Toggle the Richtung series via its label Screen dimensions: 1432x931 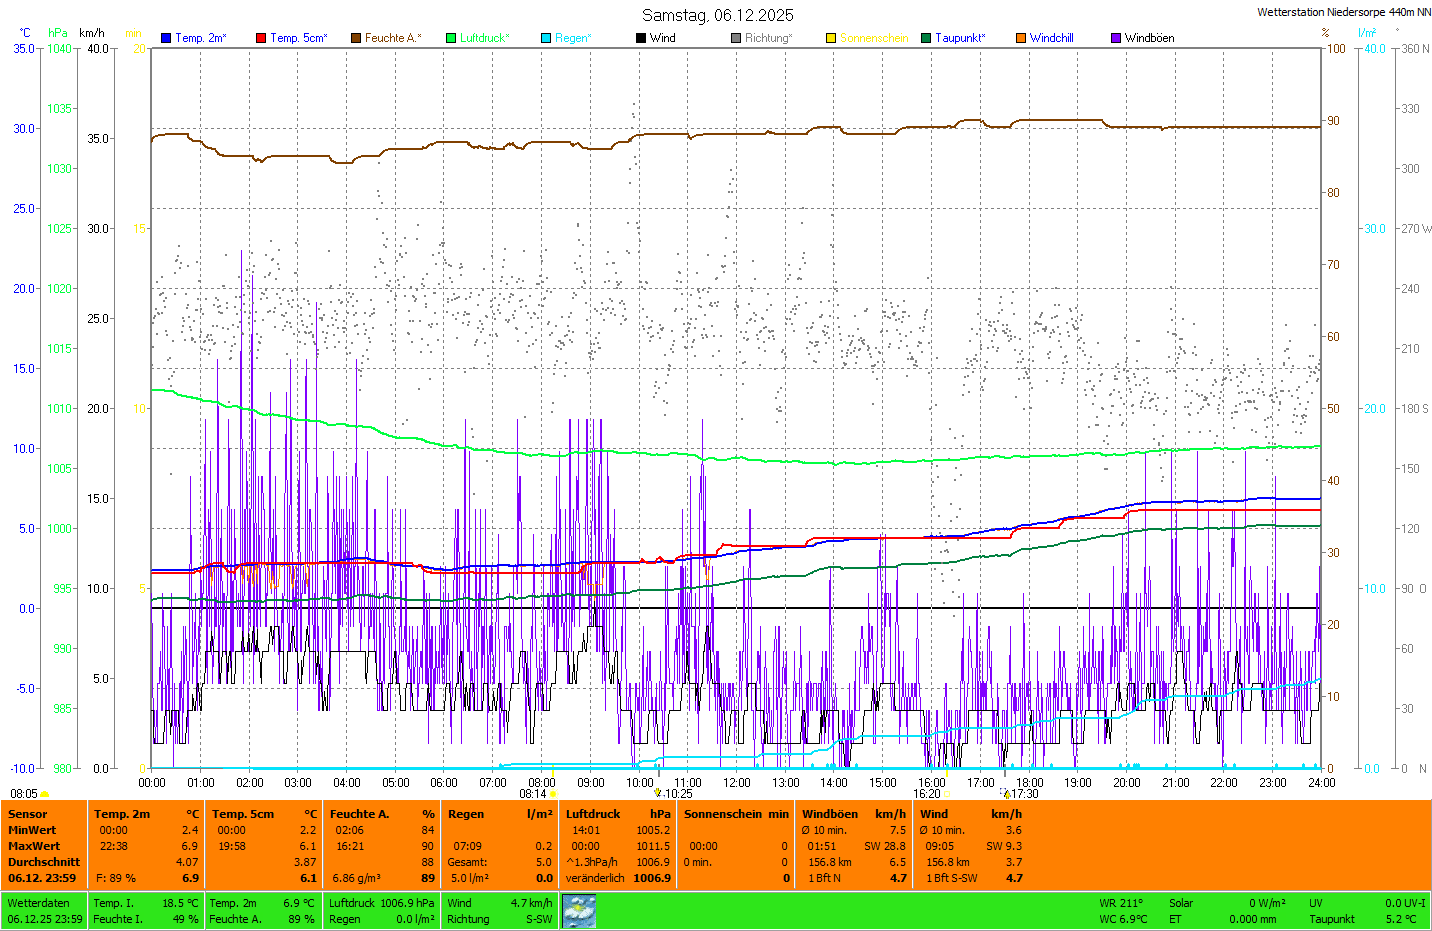[767, 38]
